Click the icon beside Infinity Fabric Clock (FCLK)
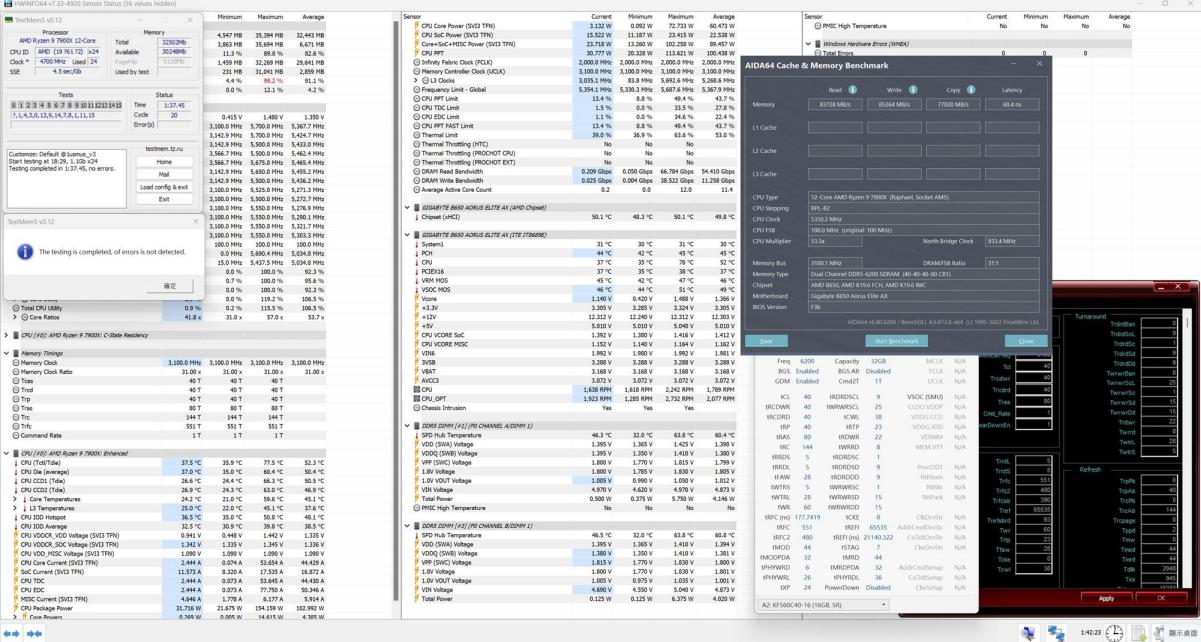Image resolution: width=1201 pixels, height=642 pixels. click(417, 62)
